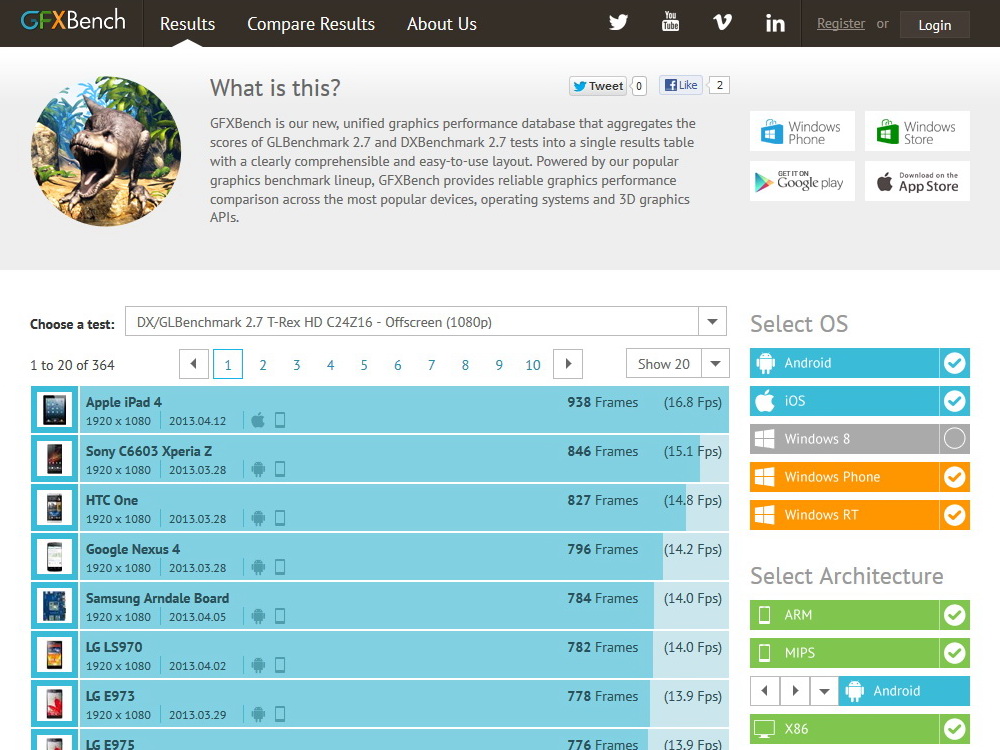Click the Android robot icon in OS filter
Viewport: 1000px width, 750px height.
coord(765,363)
